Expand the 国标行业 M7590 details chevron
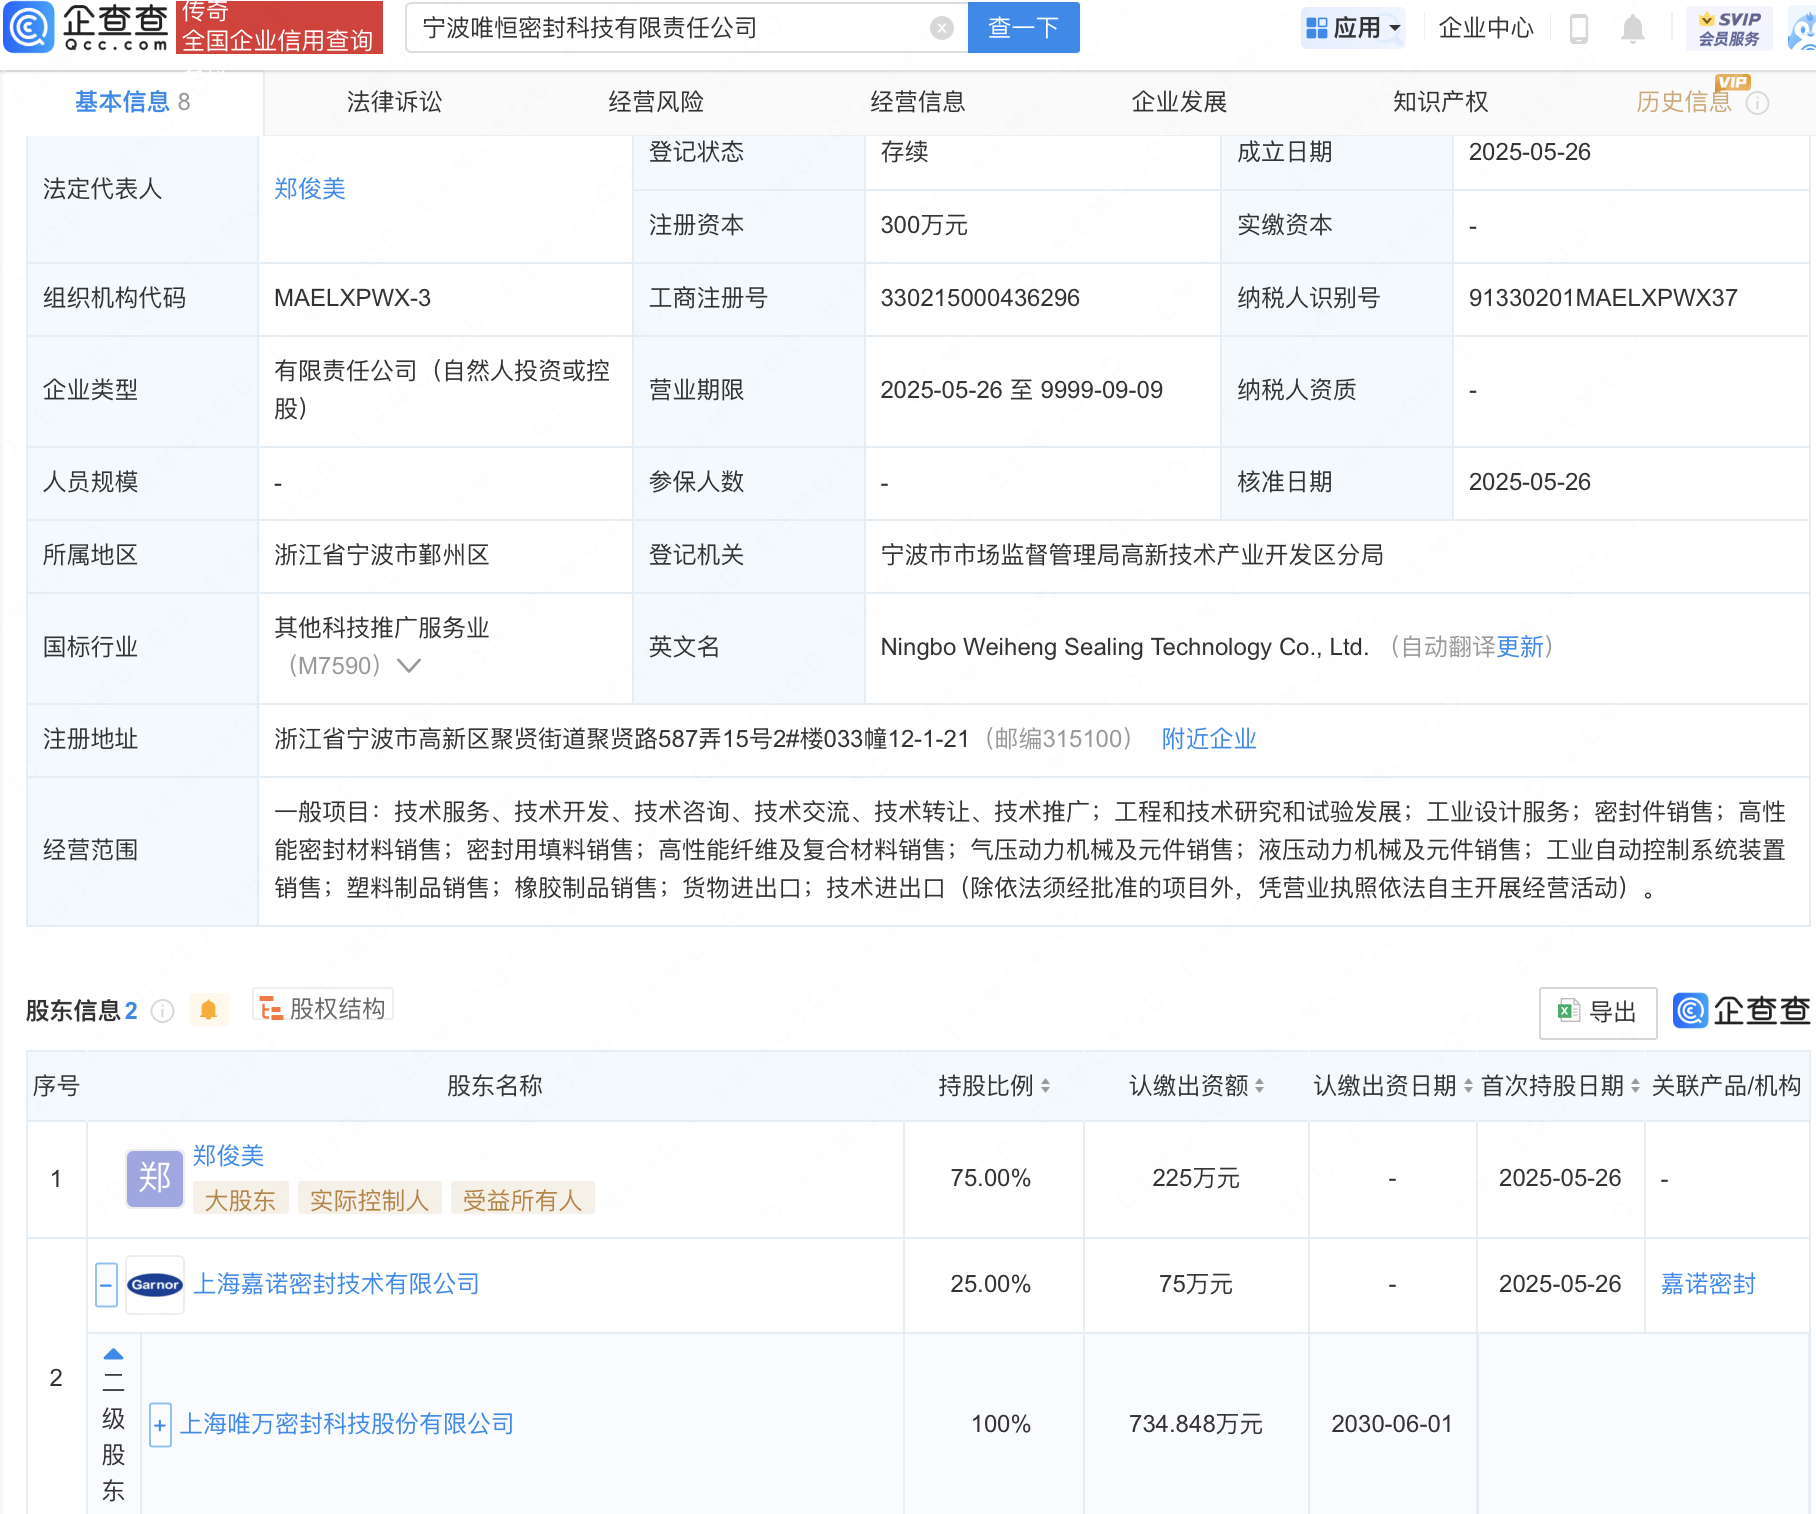1816x1514 pixels. (x=409, y=665)
